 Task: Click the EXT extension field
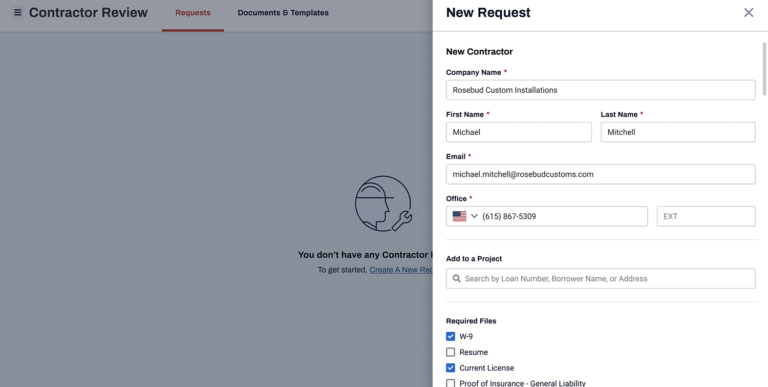click(x=706, y=216)
